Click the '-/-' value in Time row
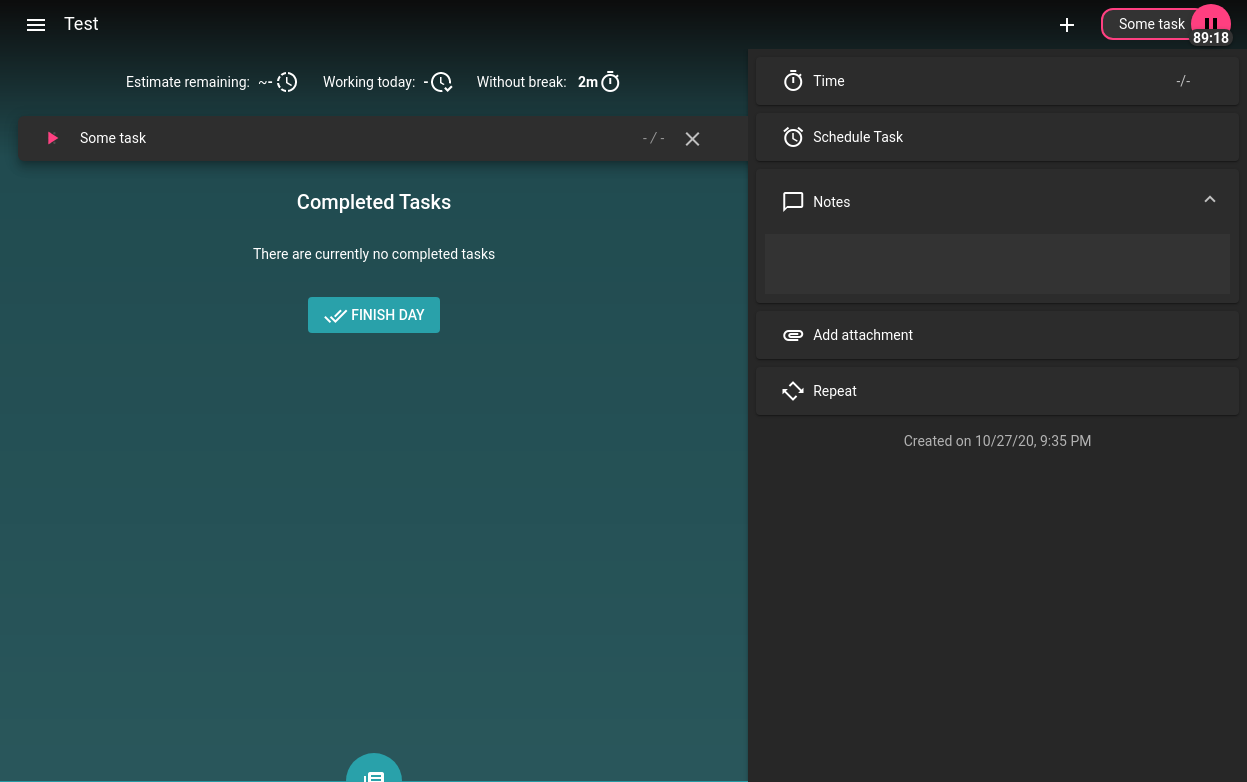This screenshot has height=782, width=1247. 1183,81
